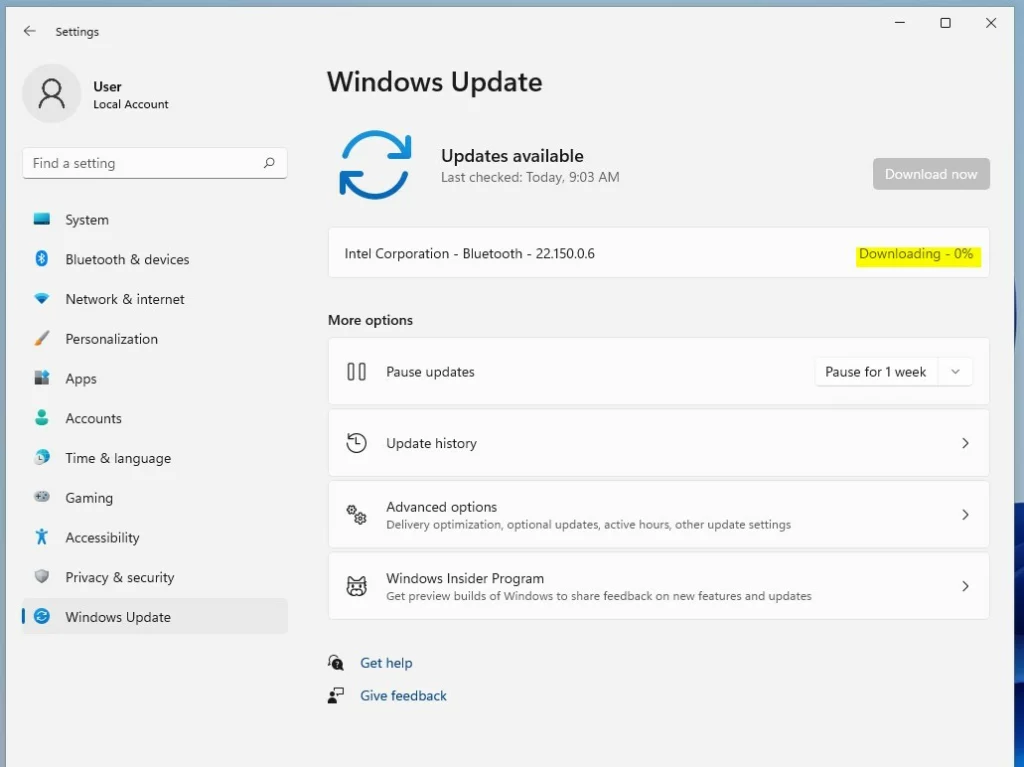Screen dimensions: 1024x767
Task: Click the update history clock icon
Action: (x=357, y=443)
